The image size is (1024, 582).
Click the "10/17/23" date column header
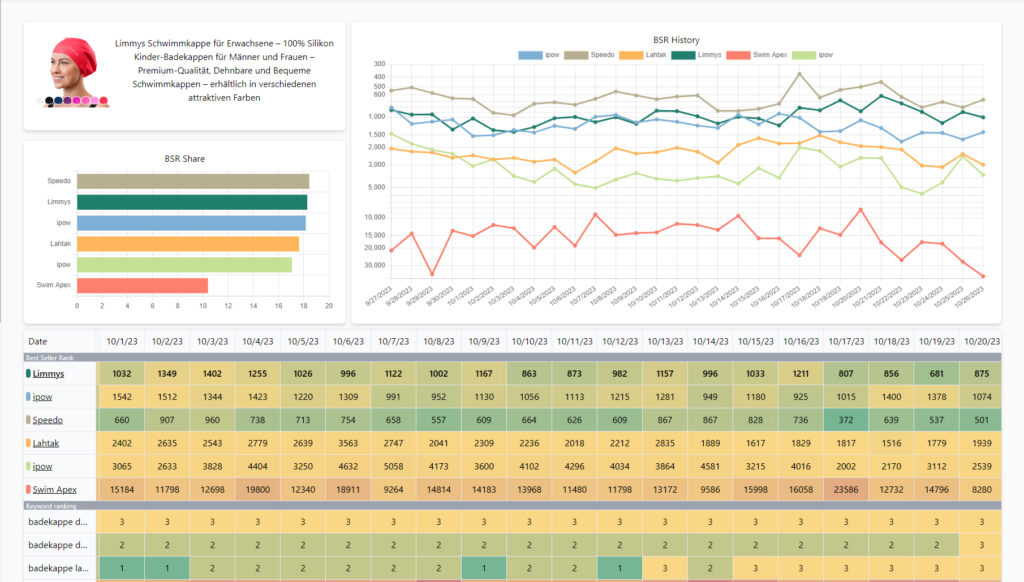[x=846, y=341]
